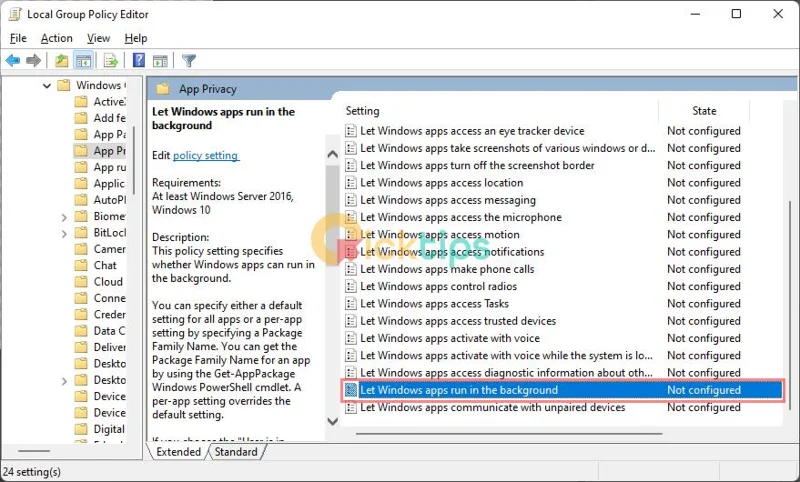Open the Help menu

coord(136,38)
